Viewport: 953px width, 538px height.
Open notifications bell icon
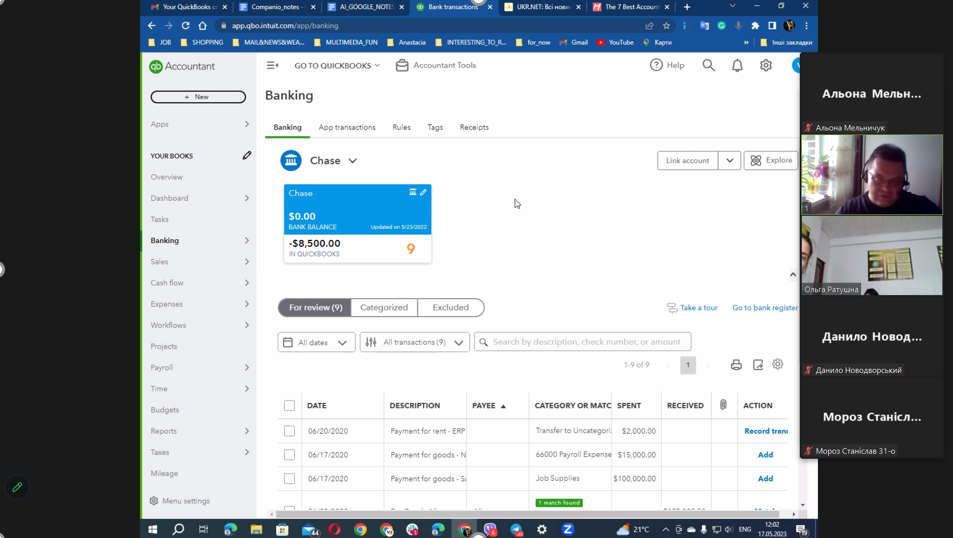point(737,65)
